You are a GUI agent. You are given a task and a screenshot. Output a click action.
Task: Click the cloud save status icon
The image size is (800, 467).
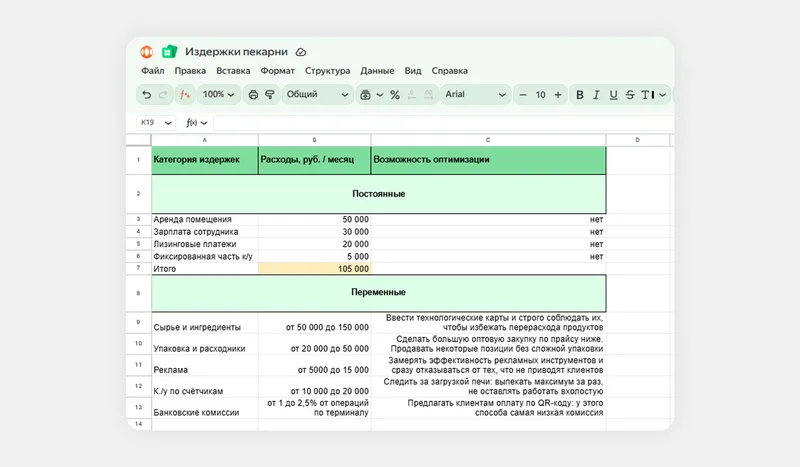(x=301, y=52)
